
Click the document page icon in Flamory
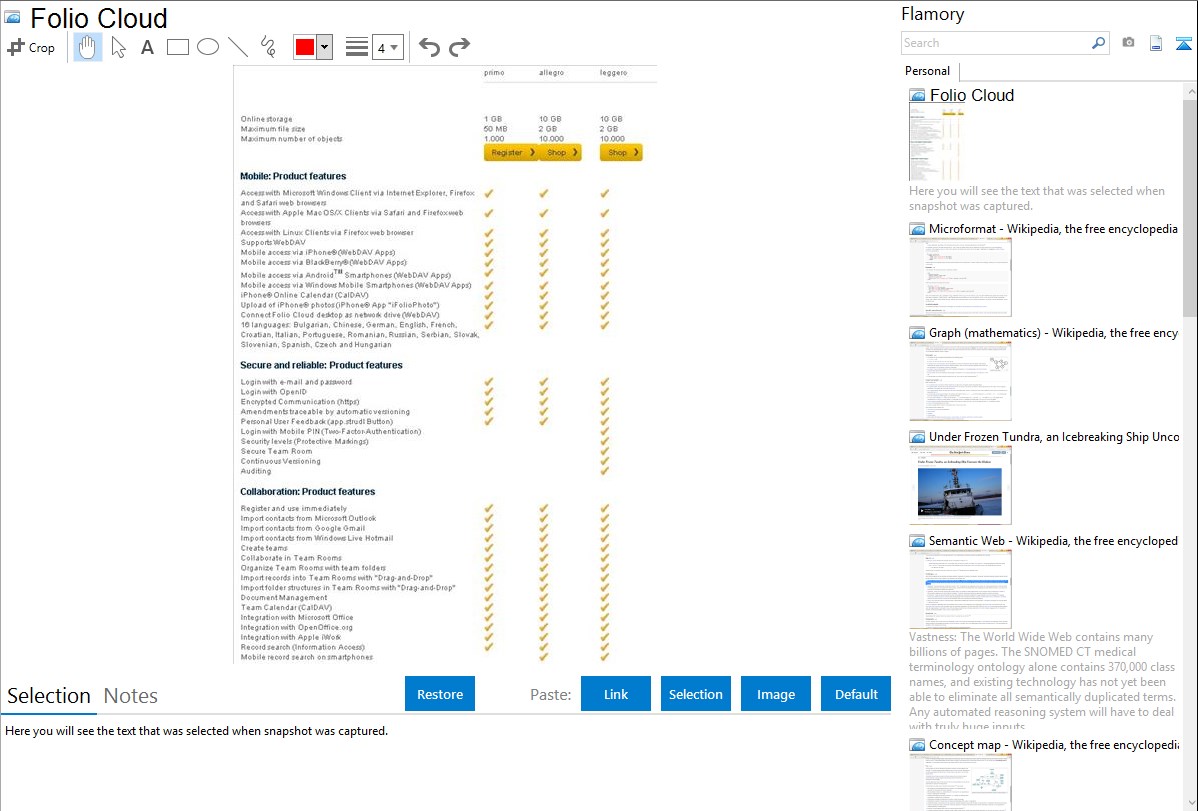coord(1156,43)
